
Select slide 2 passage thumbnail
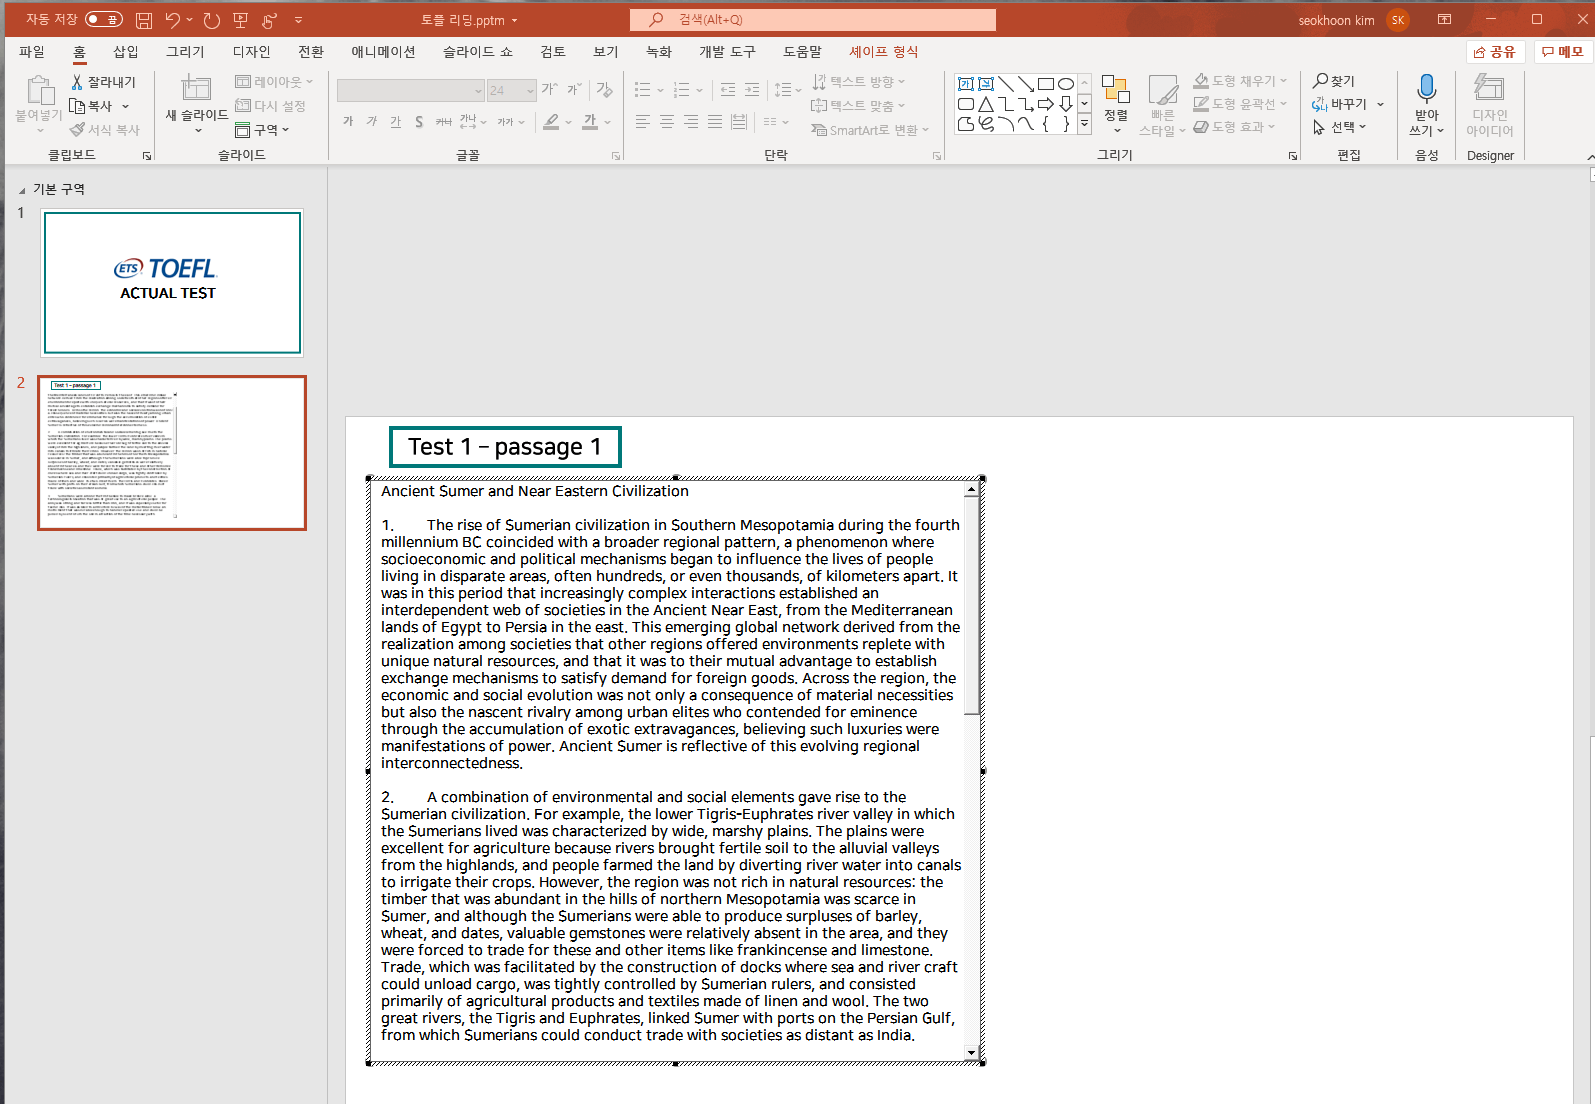[x=172, y=453]
